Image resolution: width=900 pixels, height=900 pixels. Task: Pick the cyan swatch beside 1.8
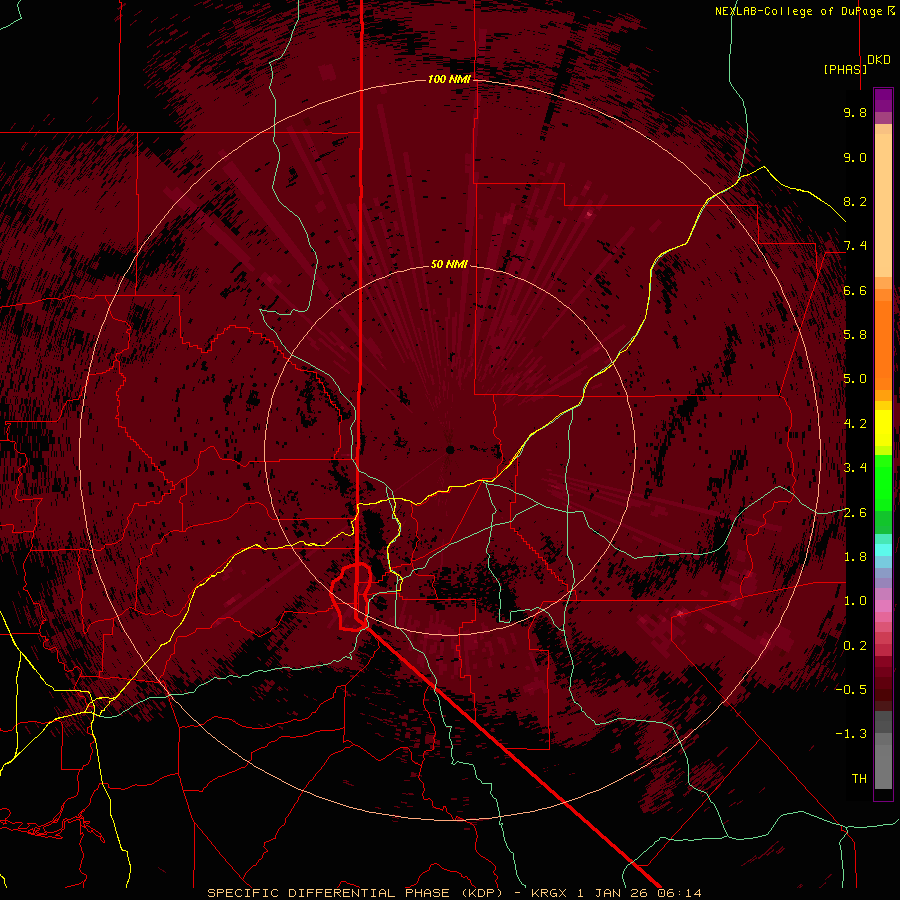[x=883, y=550]
